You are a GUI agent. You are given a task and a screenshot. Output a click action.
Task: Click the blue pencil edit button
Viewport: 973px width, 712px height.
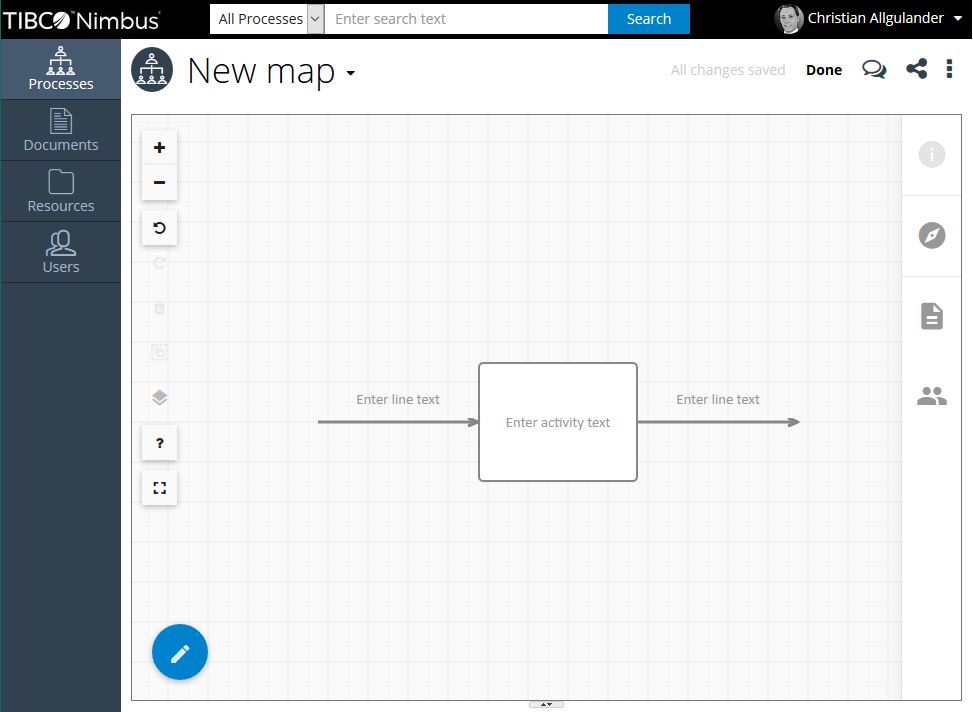[180, 652]
